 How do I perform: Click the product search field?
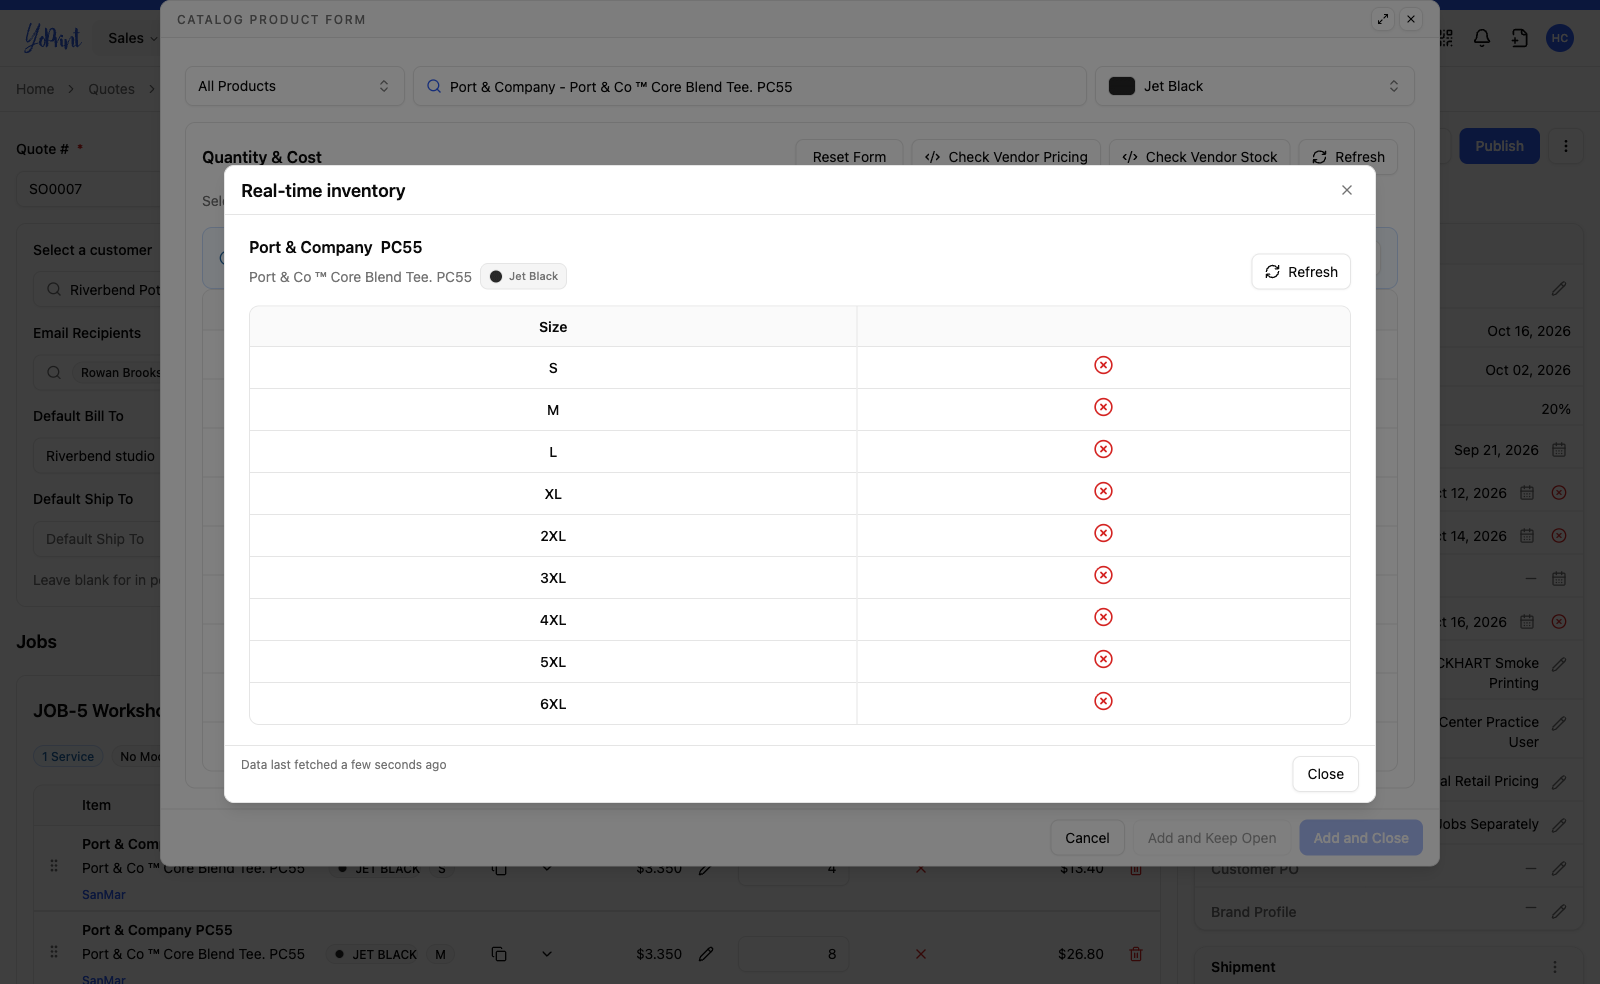(x=750, y=86)
